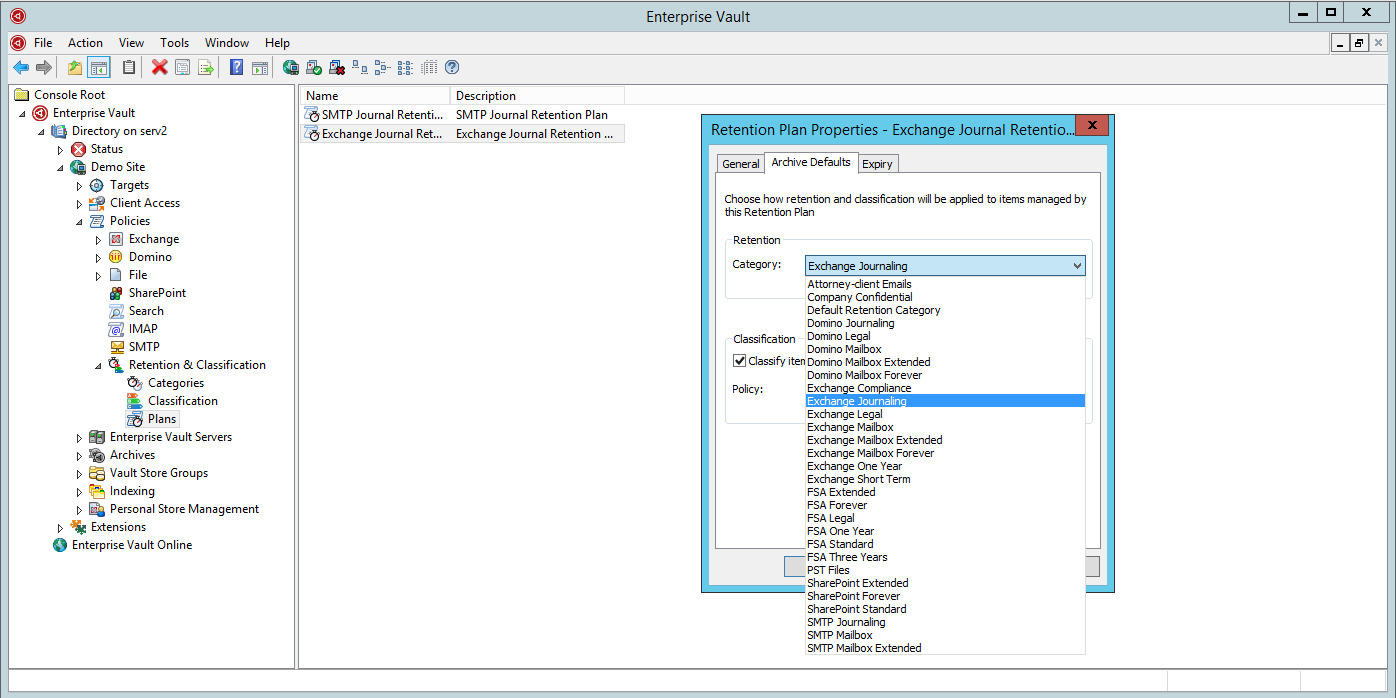1396x698 pixels.
Task: Click the Paste clipboard toolbar icon
Action: click(129, 67)
